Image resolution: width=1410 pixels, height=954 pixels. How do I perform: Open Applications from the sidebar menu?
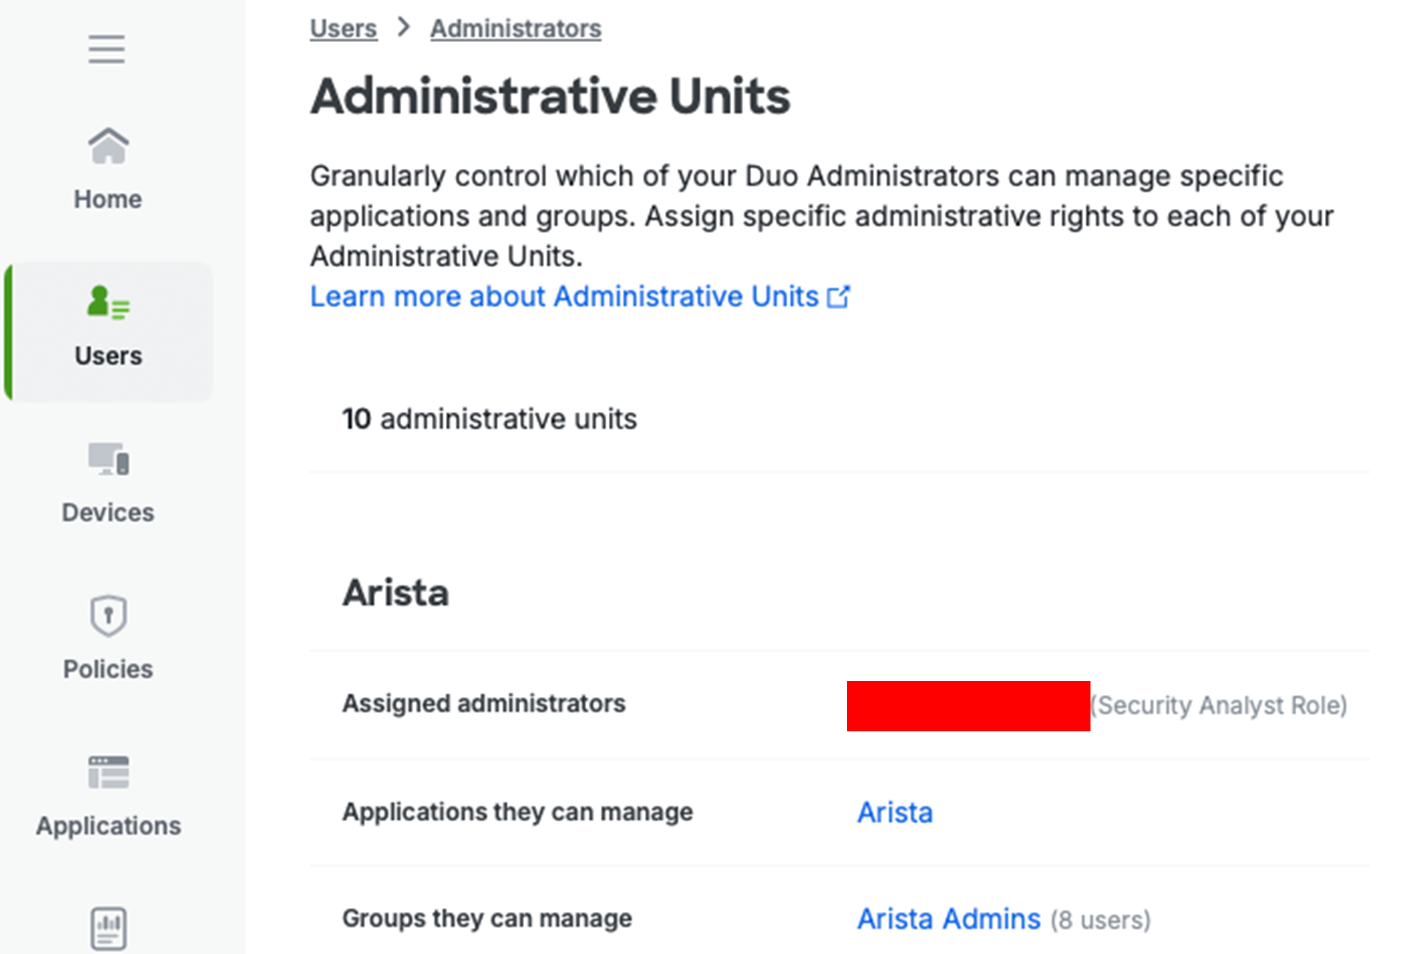tap(107, 826)
